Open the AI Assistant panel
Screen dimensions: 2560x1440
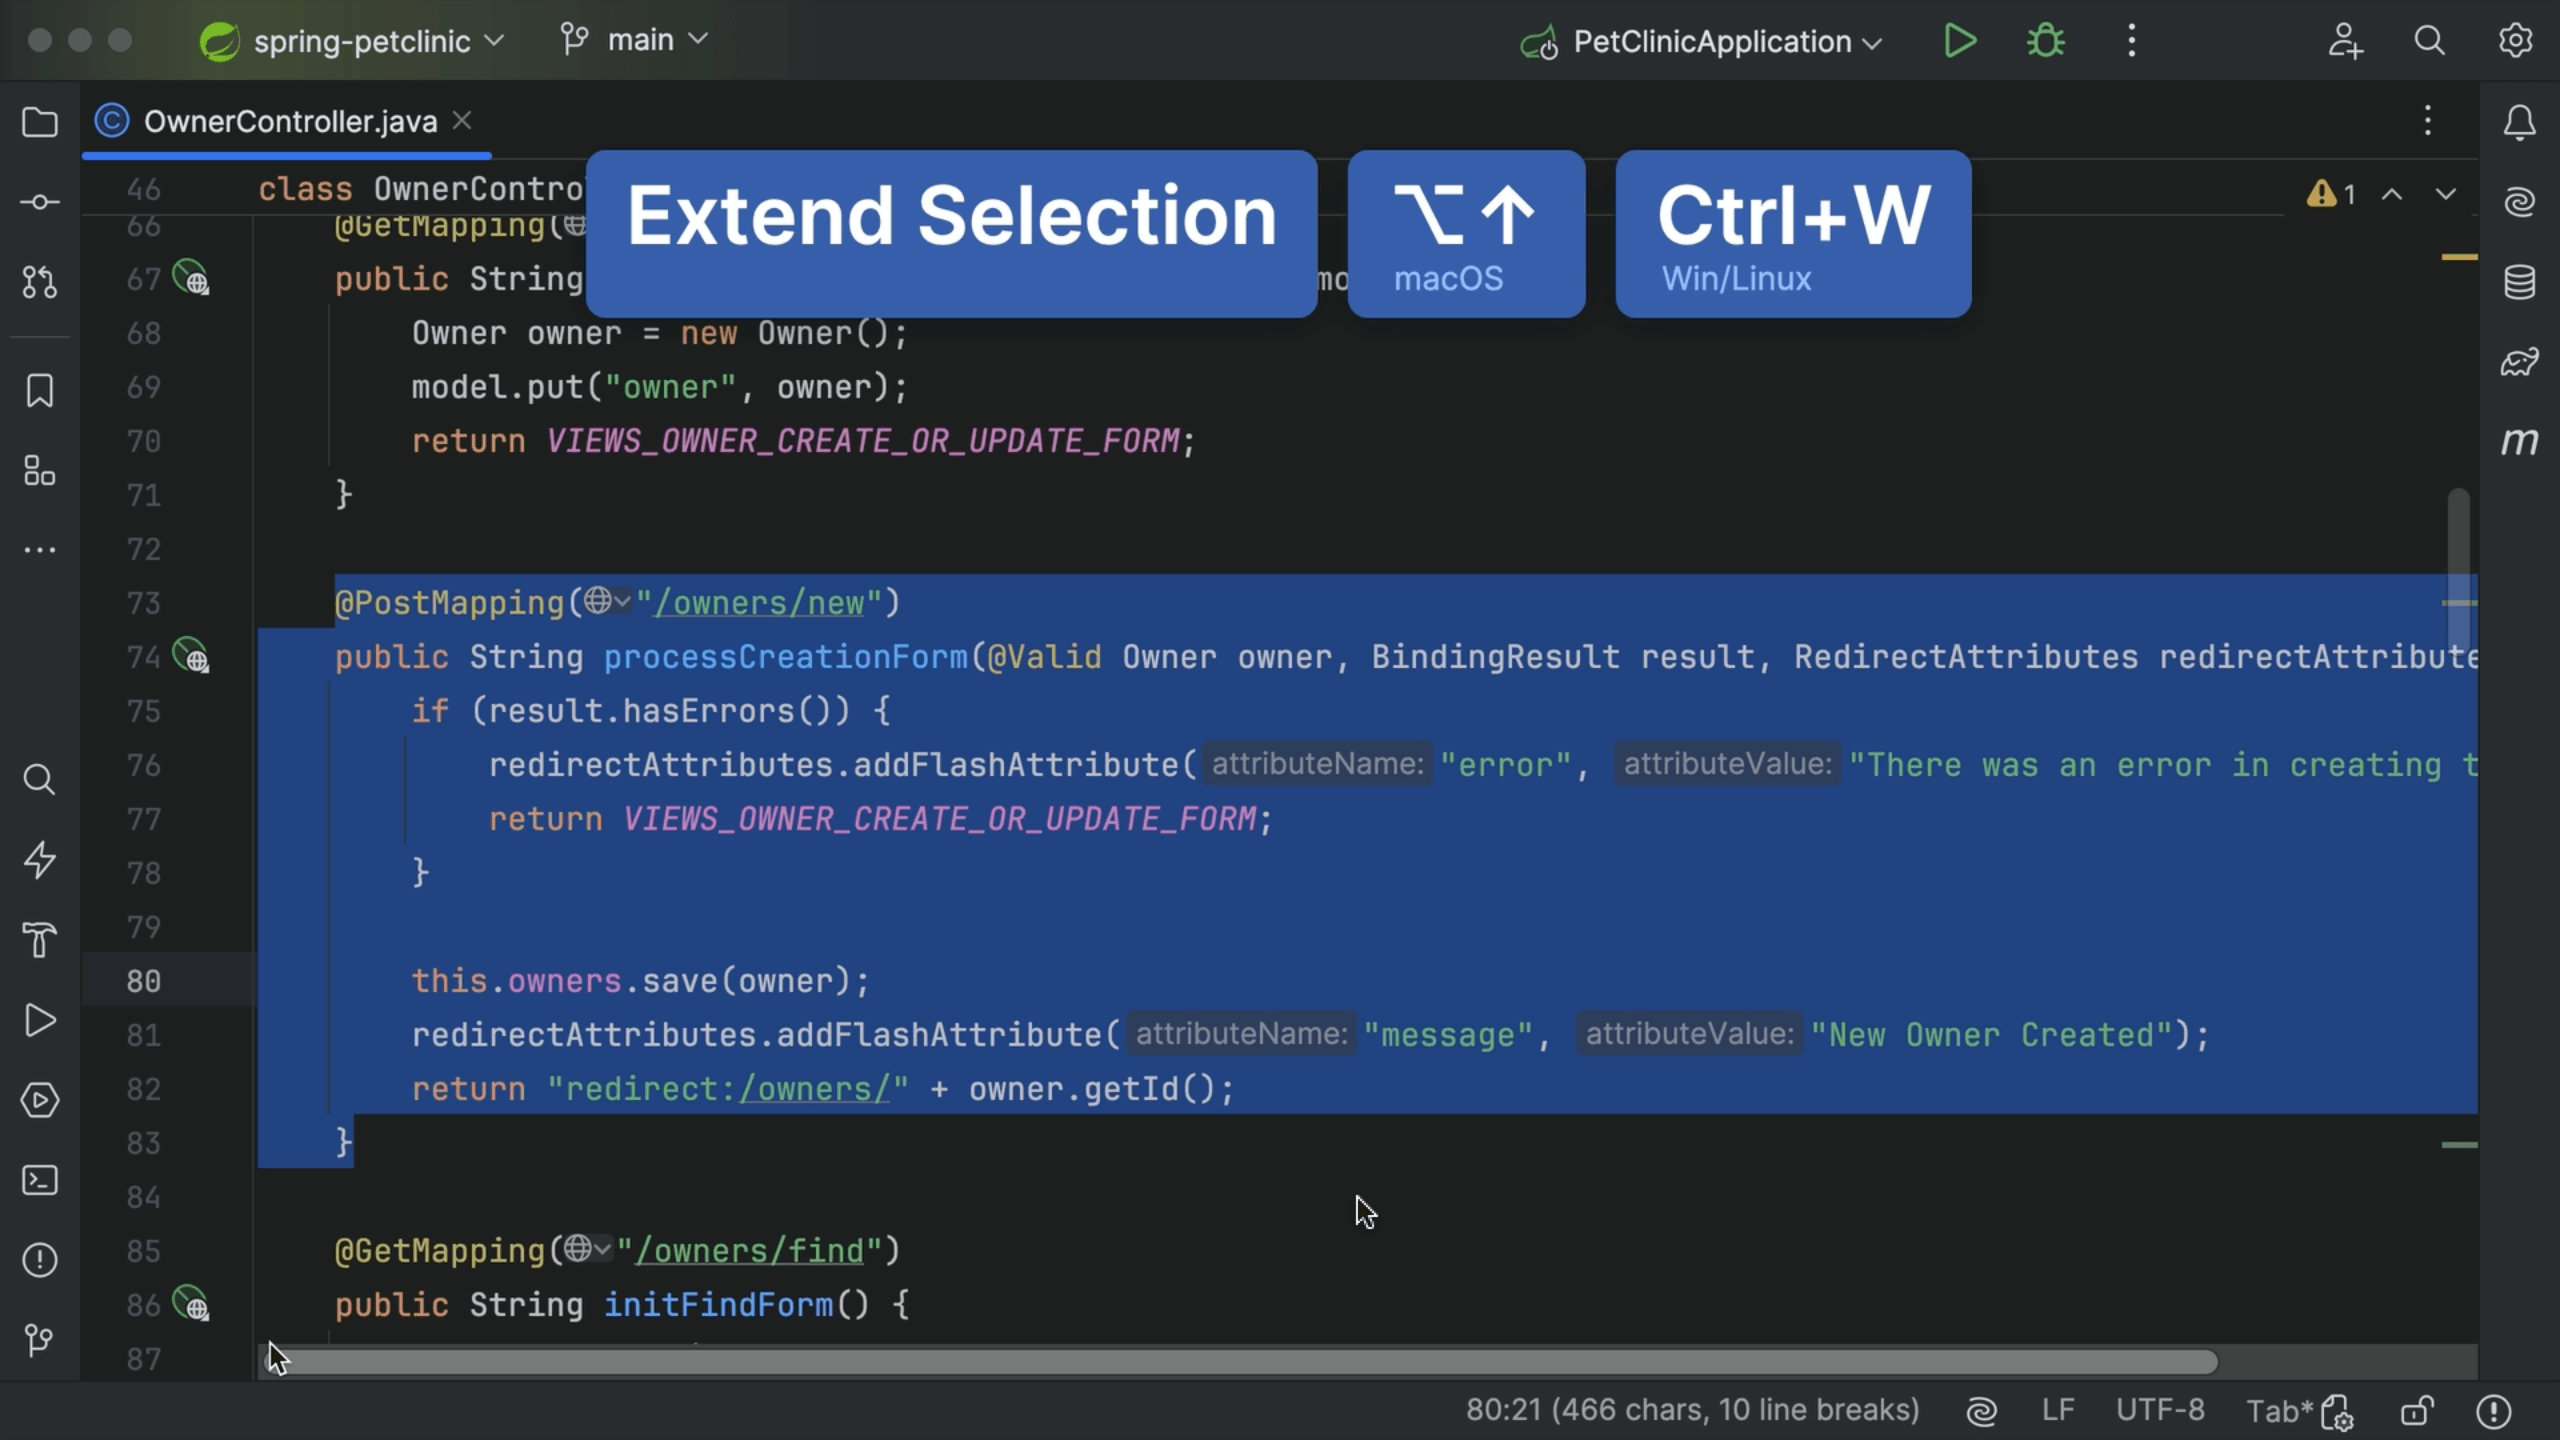[2519, 200]
